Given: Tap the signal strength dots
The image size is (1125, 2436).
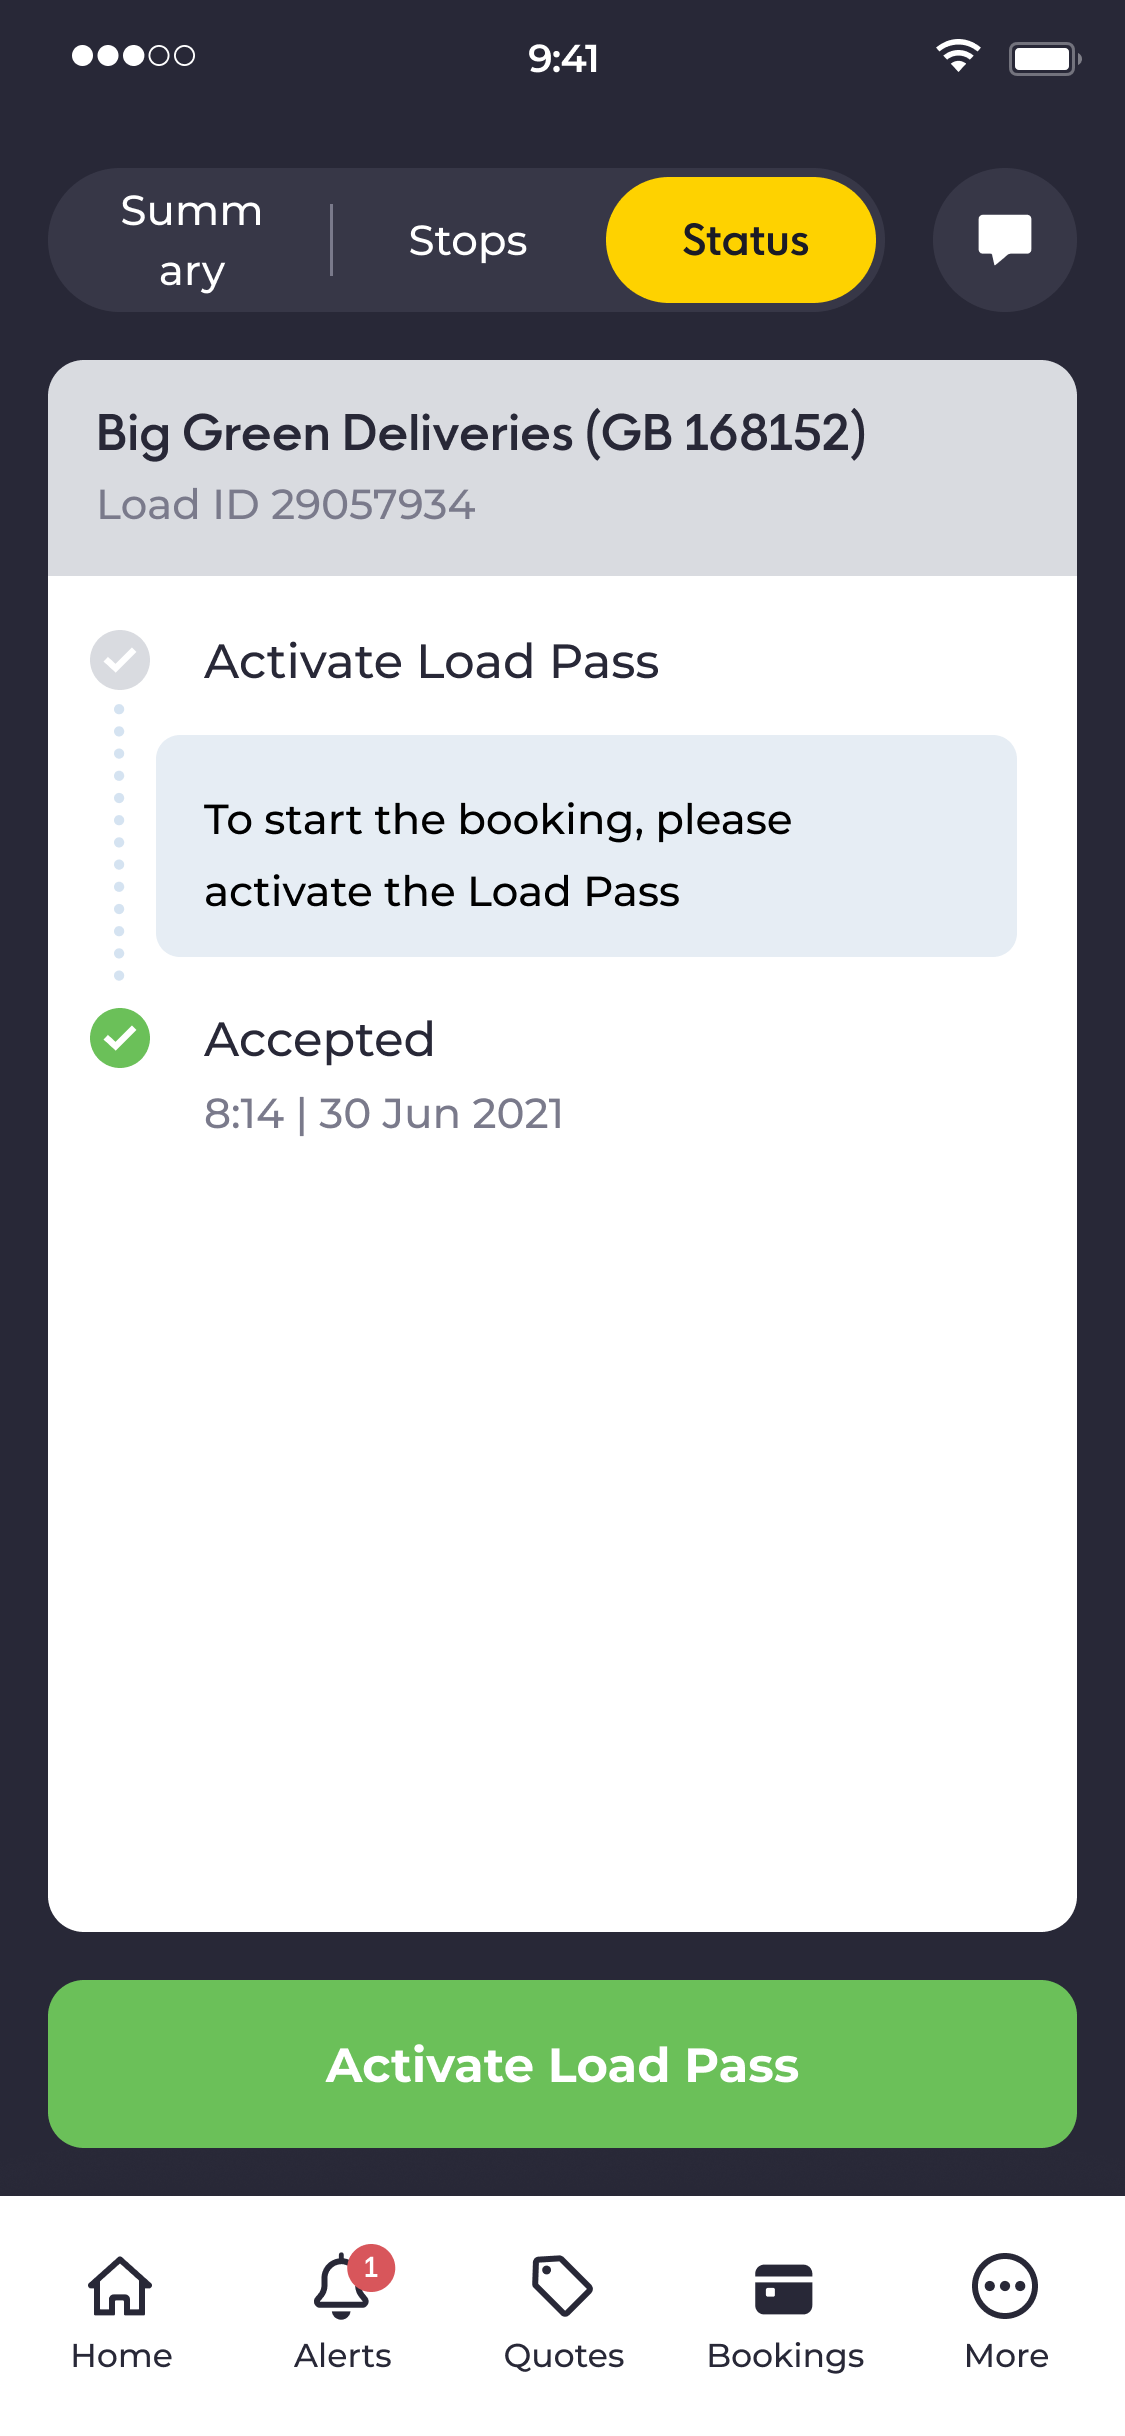Looking at the screenshot, I should pos(133,56).
